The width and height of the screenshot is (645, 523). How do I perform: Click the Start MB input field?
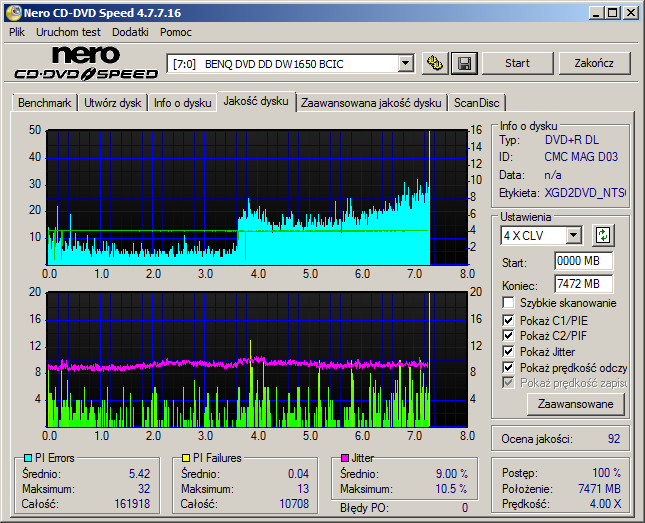(583, 261)
